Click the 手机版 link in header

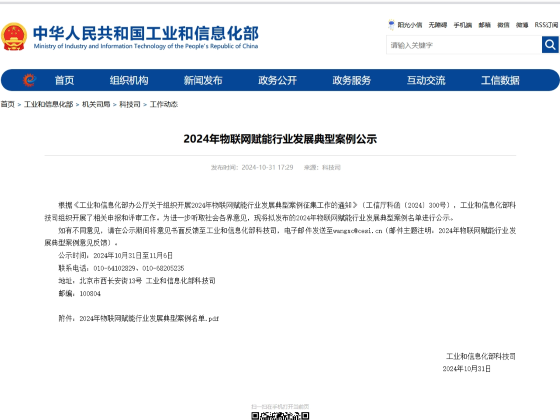463,25
